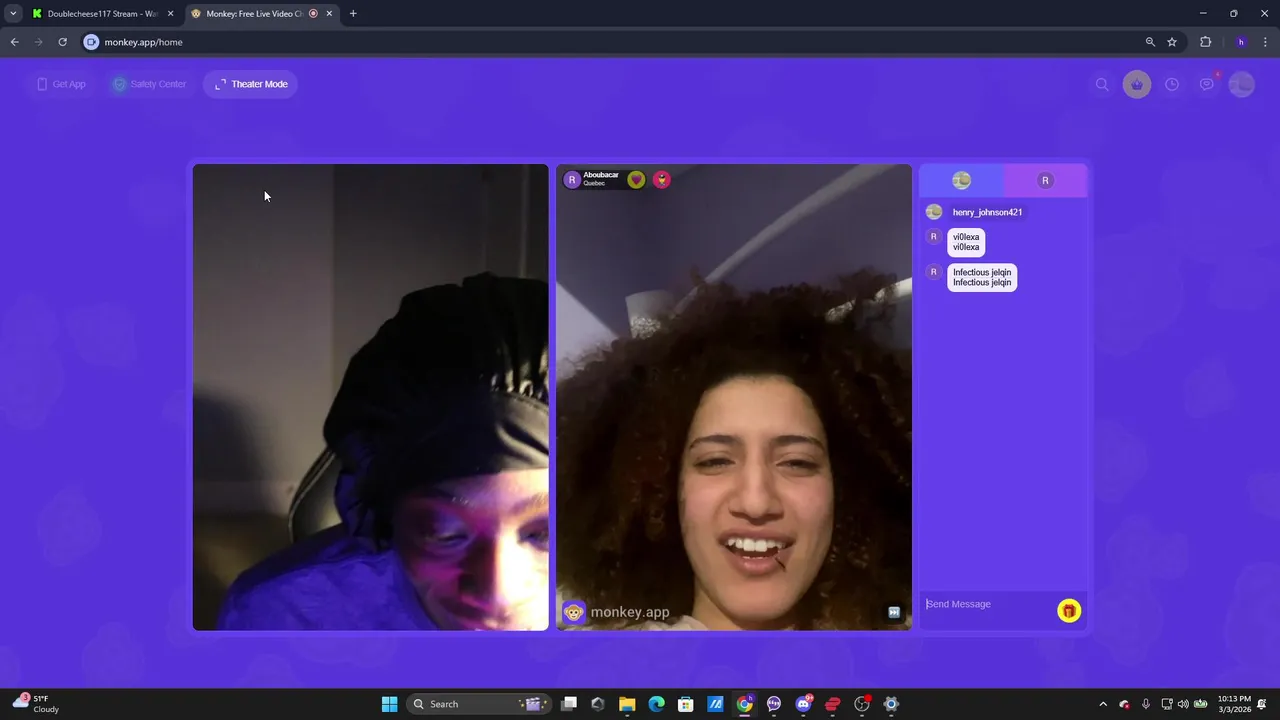
Task: Open Chrome extensions puzzle icon
Action: pos(1205,42)
